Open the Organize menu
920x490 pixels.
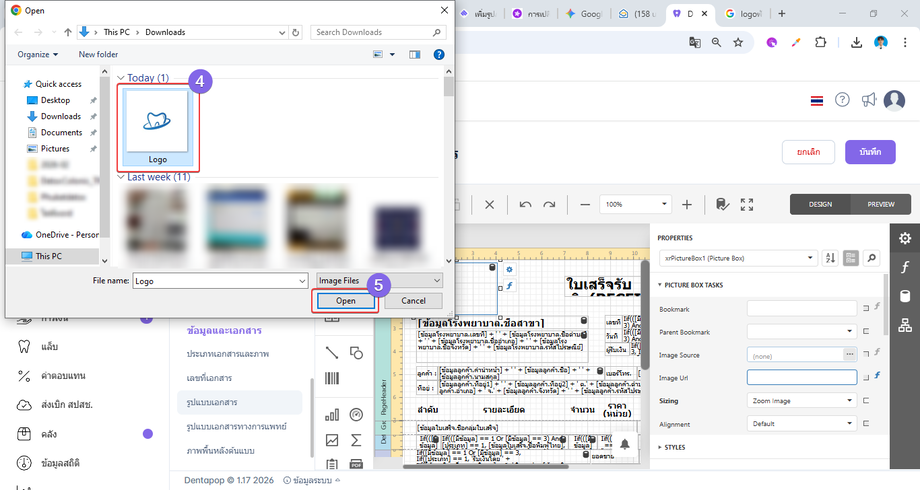point(38,55)
